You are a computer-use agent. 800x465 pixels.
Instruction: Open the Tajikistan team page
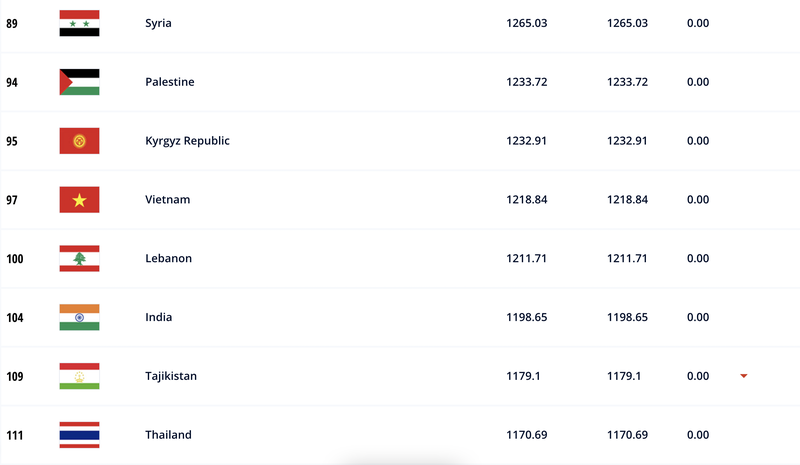171,376
